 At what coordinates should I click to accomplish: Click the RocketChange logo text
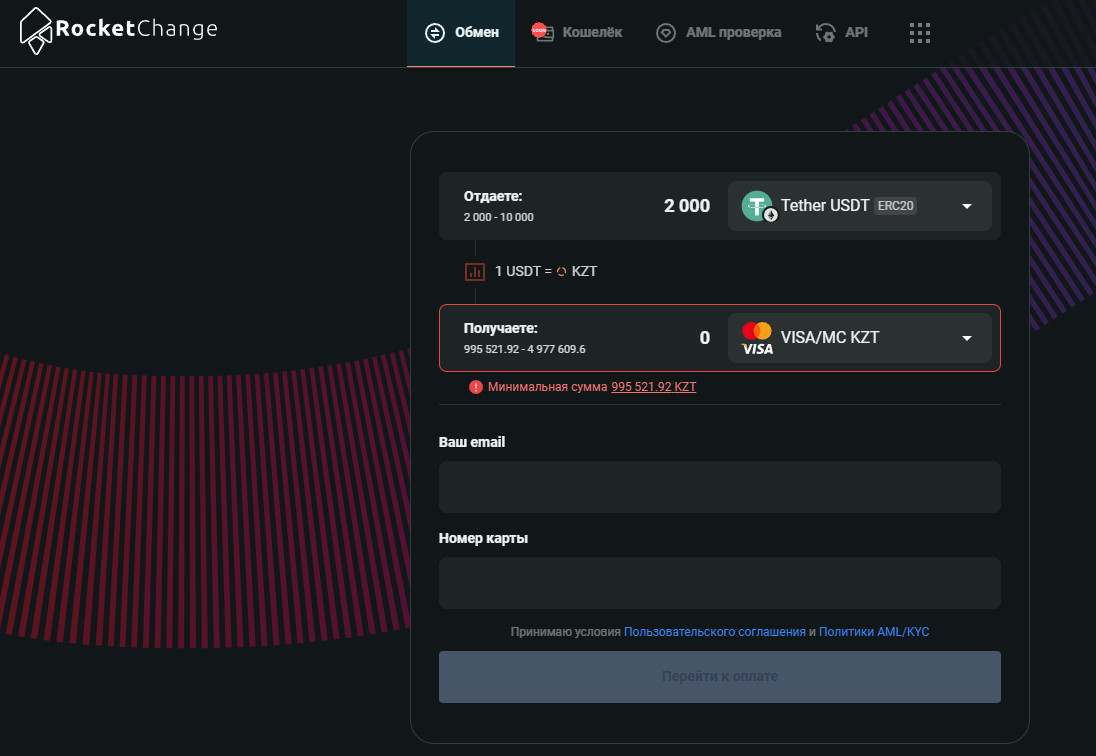136,29
